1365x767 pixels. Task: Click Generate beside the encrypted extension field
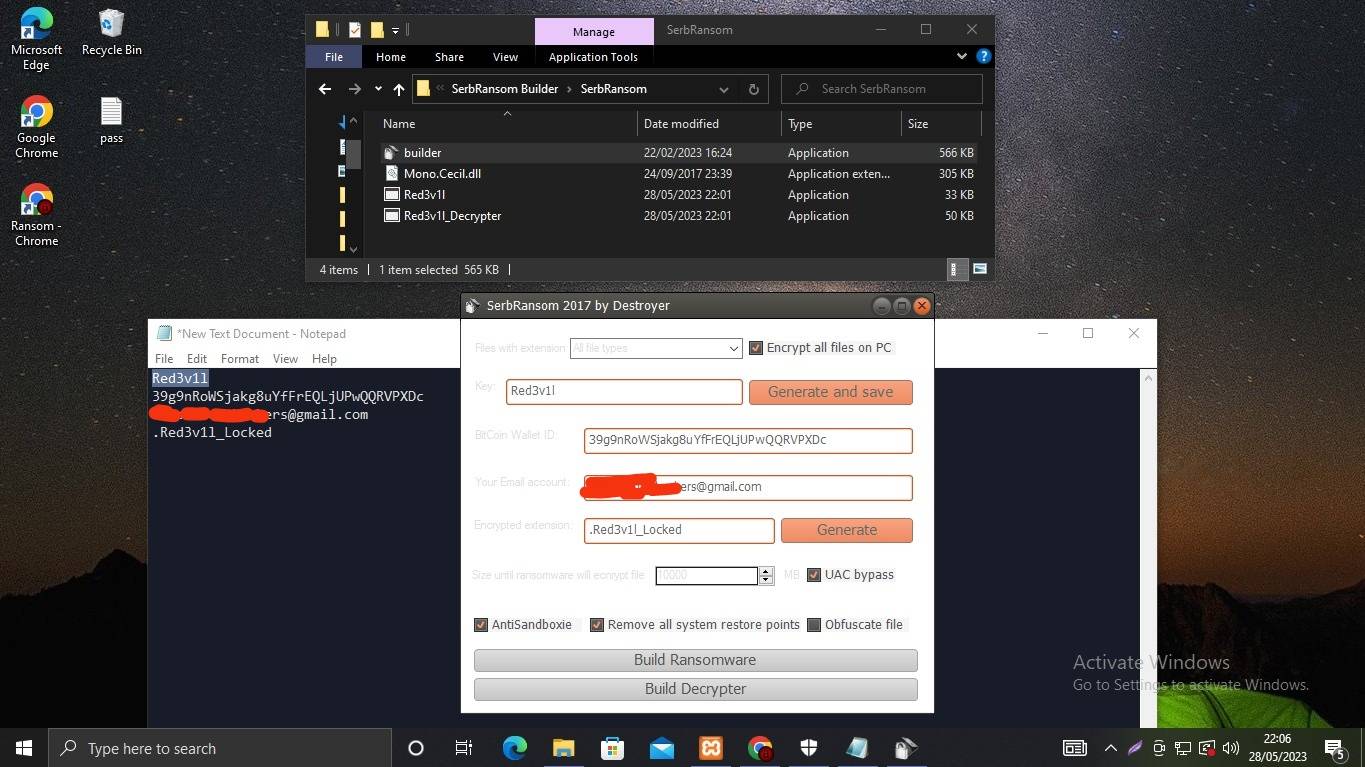click(x=847, y=530)
